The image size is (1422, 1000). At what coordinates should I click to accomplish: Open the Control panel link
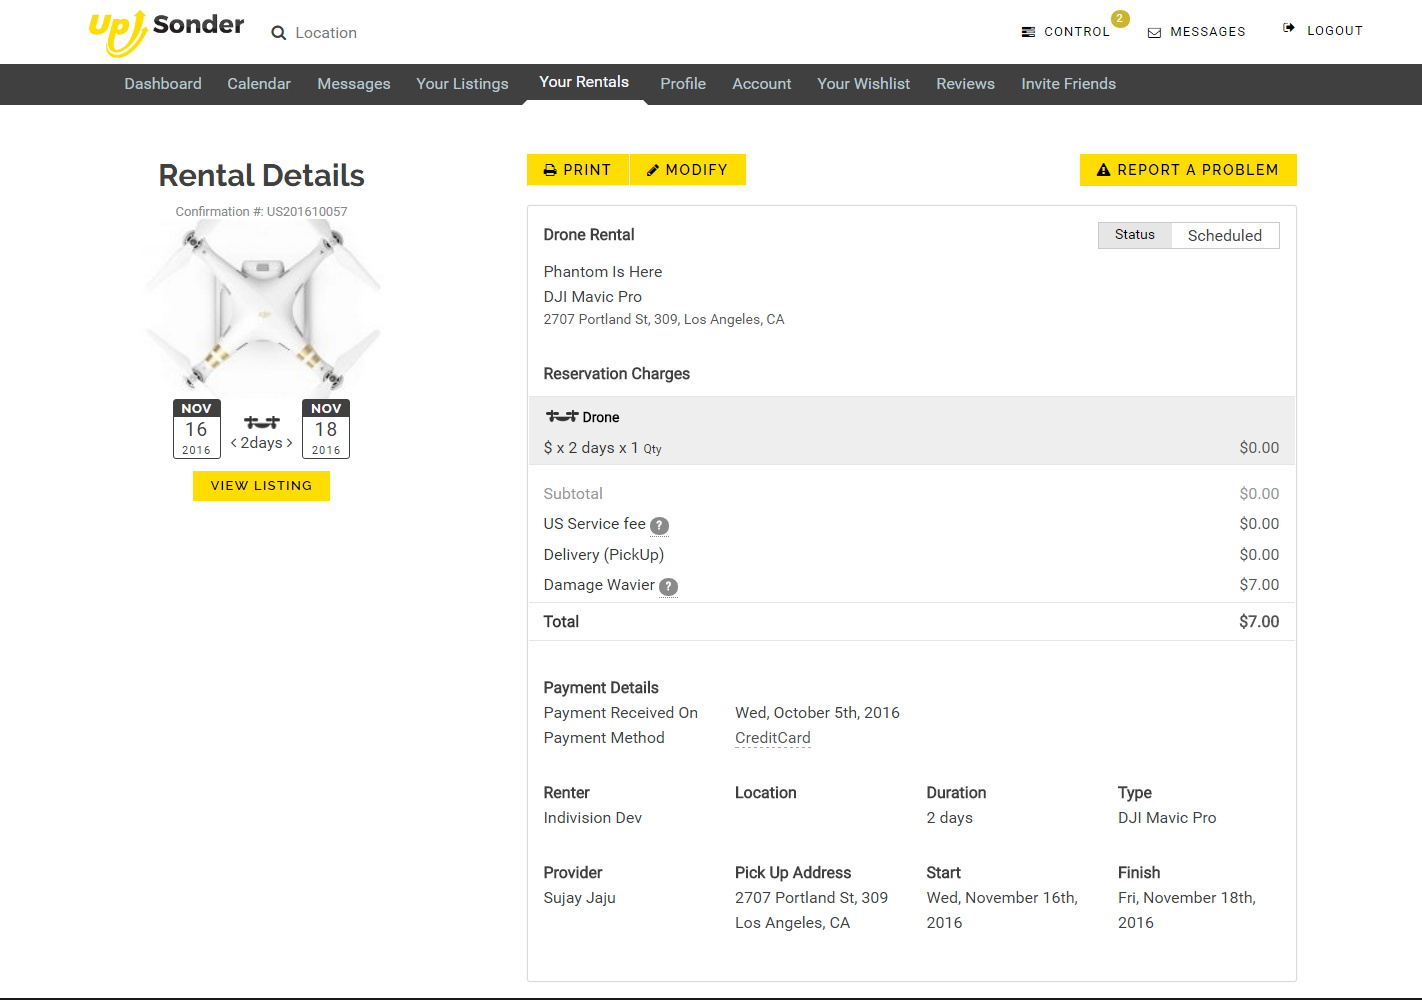tap(1077, 32)
